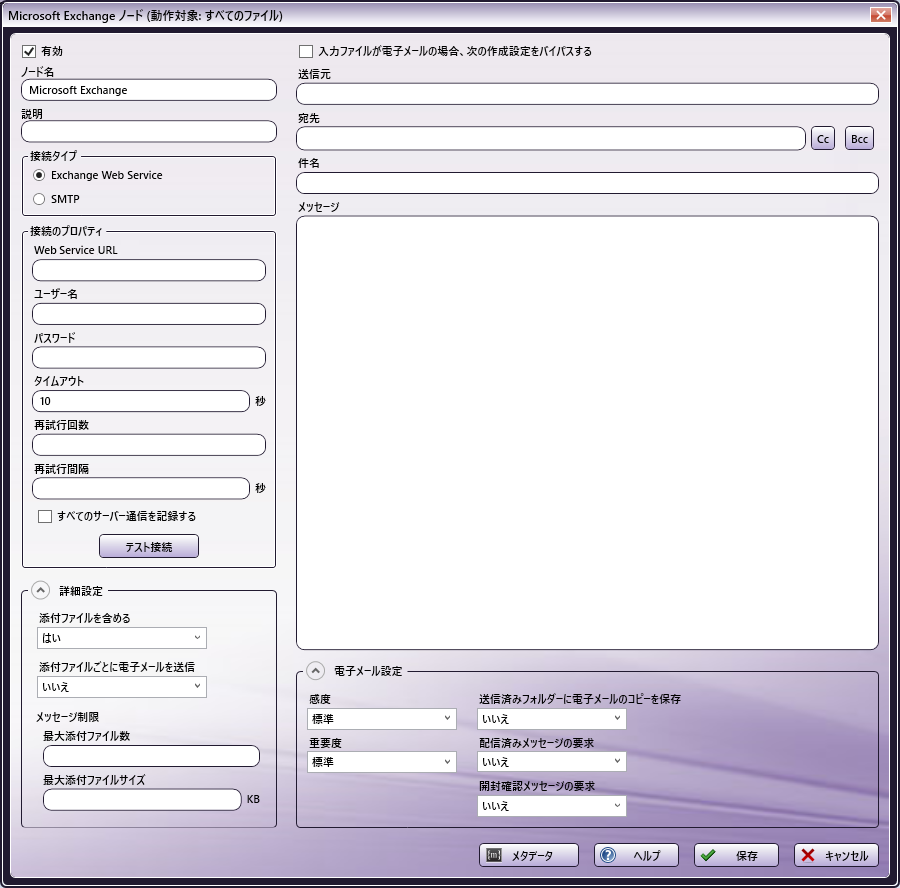Open the 感度 dropdown
This screenshot has width=900, height=888.
click(x=382, y=719)
